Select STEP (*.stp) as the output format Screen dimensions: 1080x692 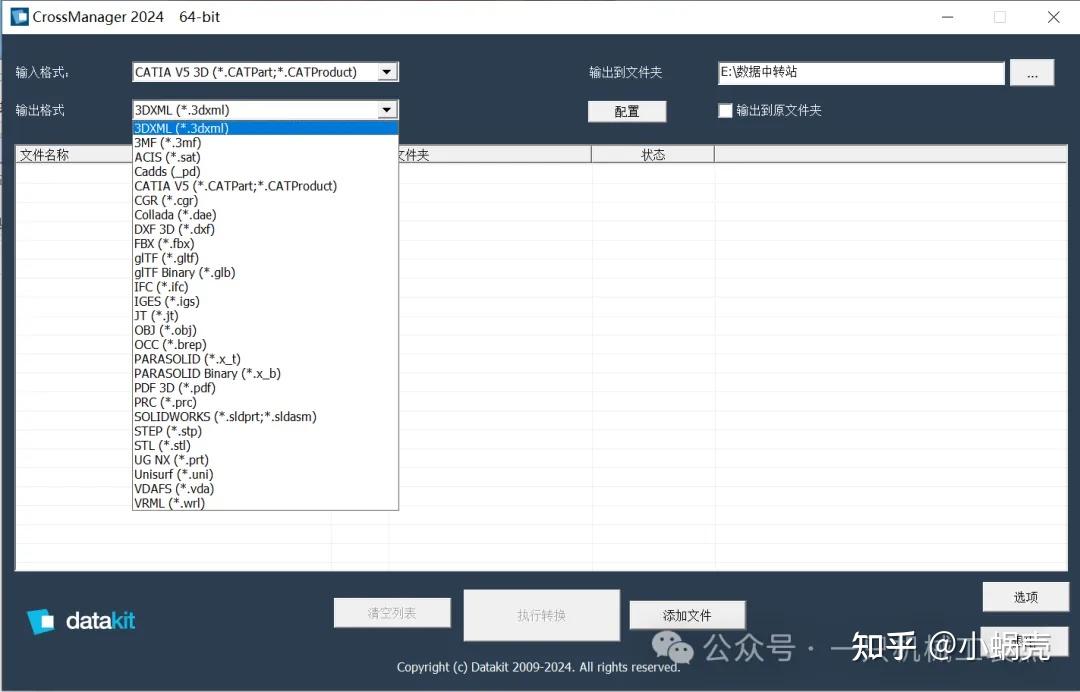166,431
